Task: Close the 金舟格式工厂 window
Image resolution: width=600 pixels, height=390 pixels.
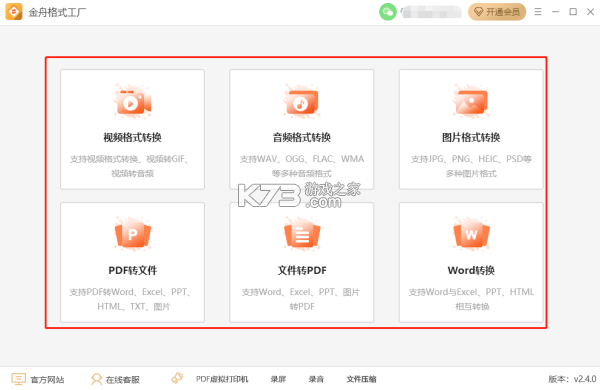Action: 590,12
